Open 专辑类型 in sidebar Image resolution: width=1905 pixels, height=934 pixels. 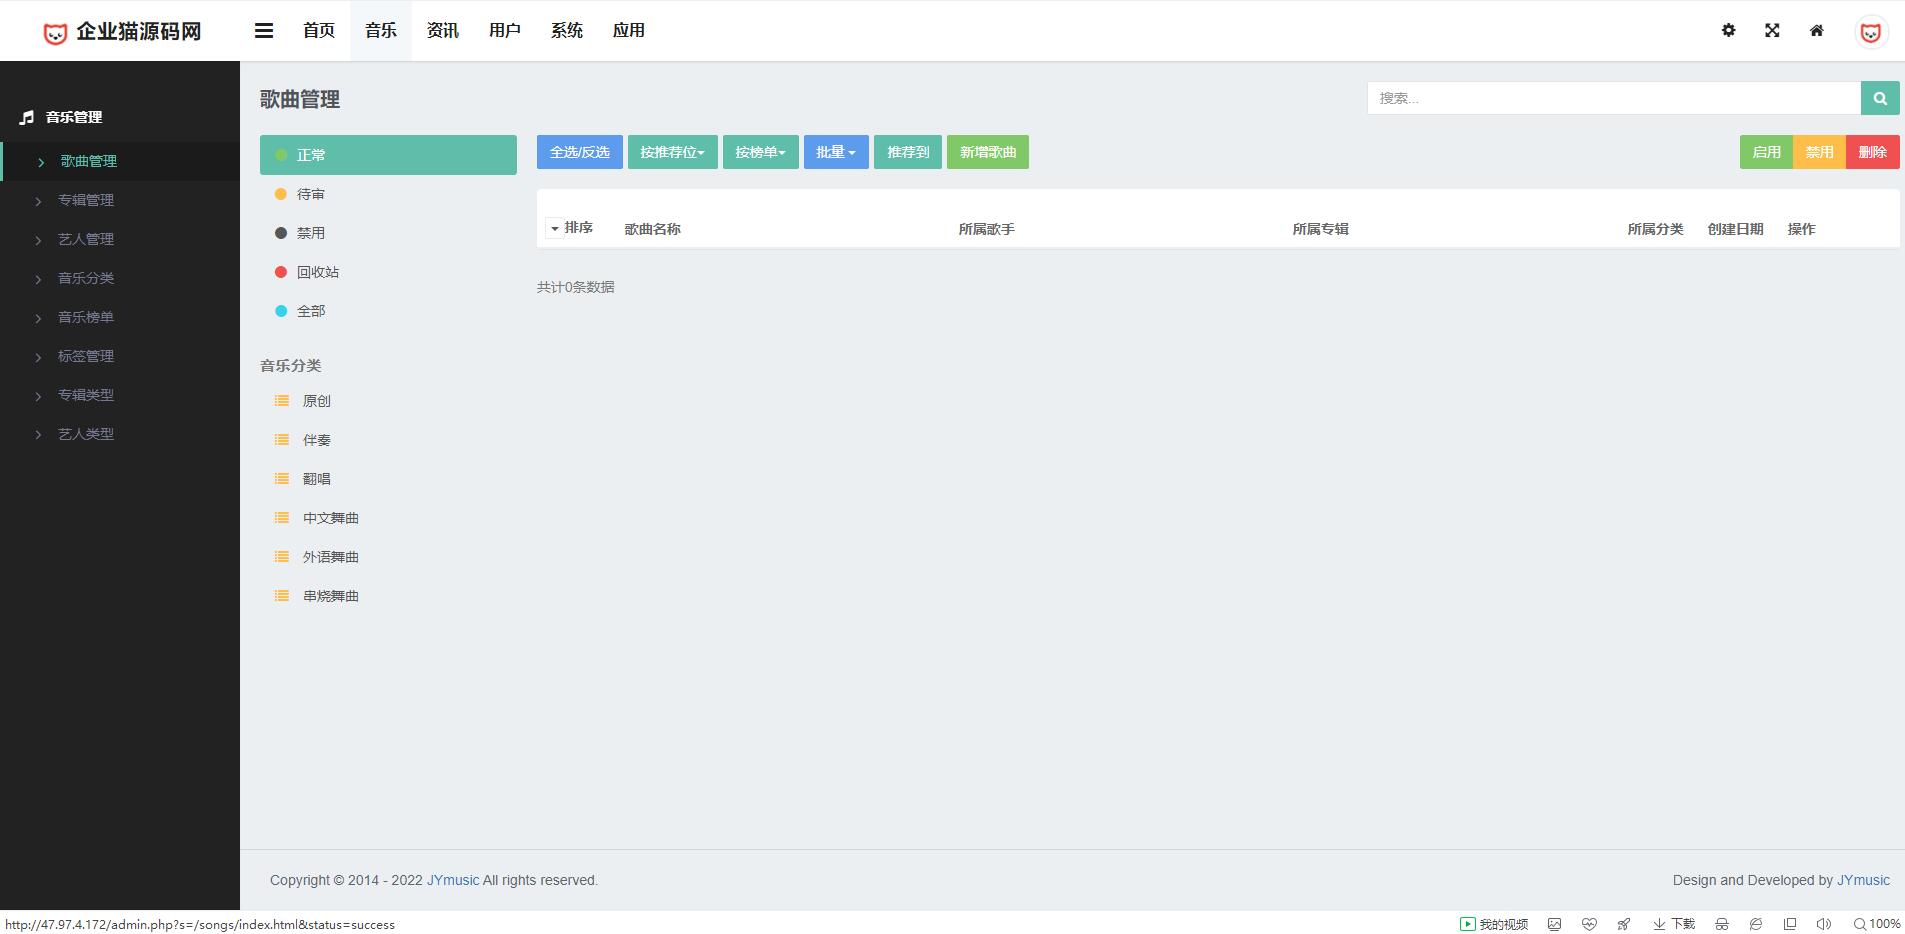click(120, 395)
